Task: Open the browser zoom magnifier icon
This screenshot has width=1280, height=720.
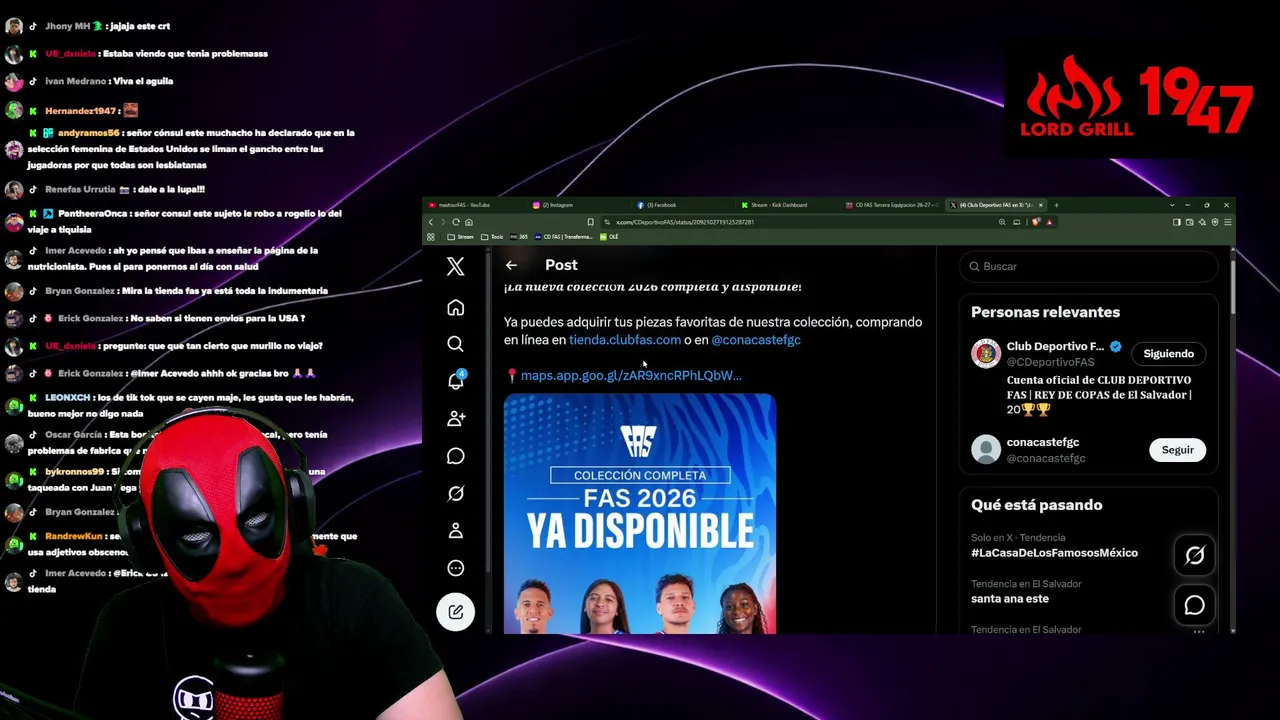Action: pos(1002,222)
